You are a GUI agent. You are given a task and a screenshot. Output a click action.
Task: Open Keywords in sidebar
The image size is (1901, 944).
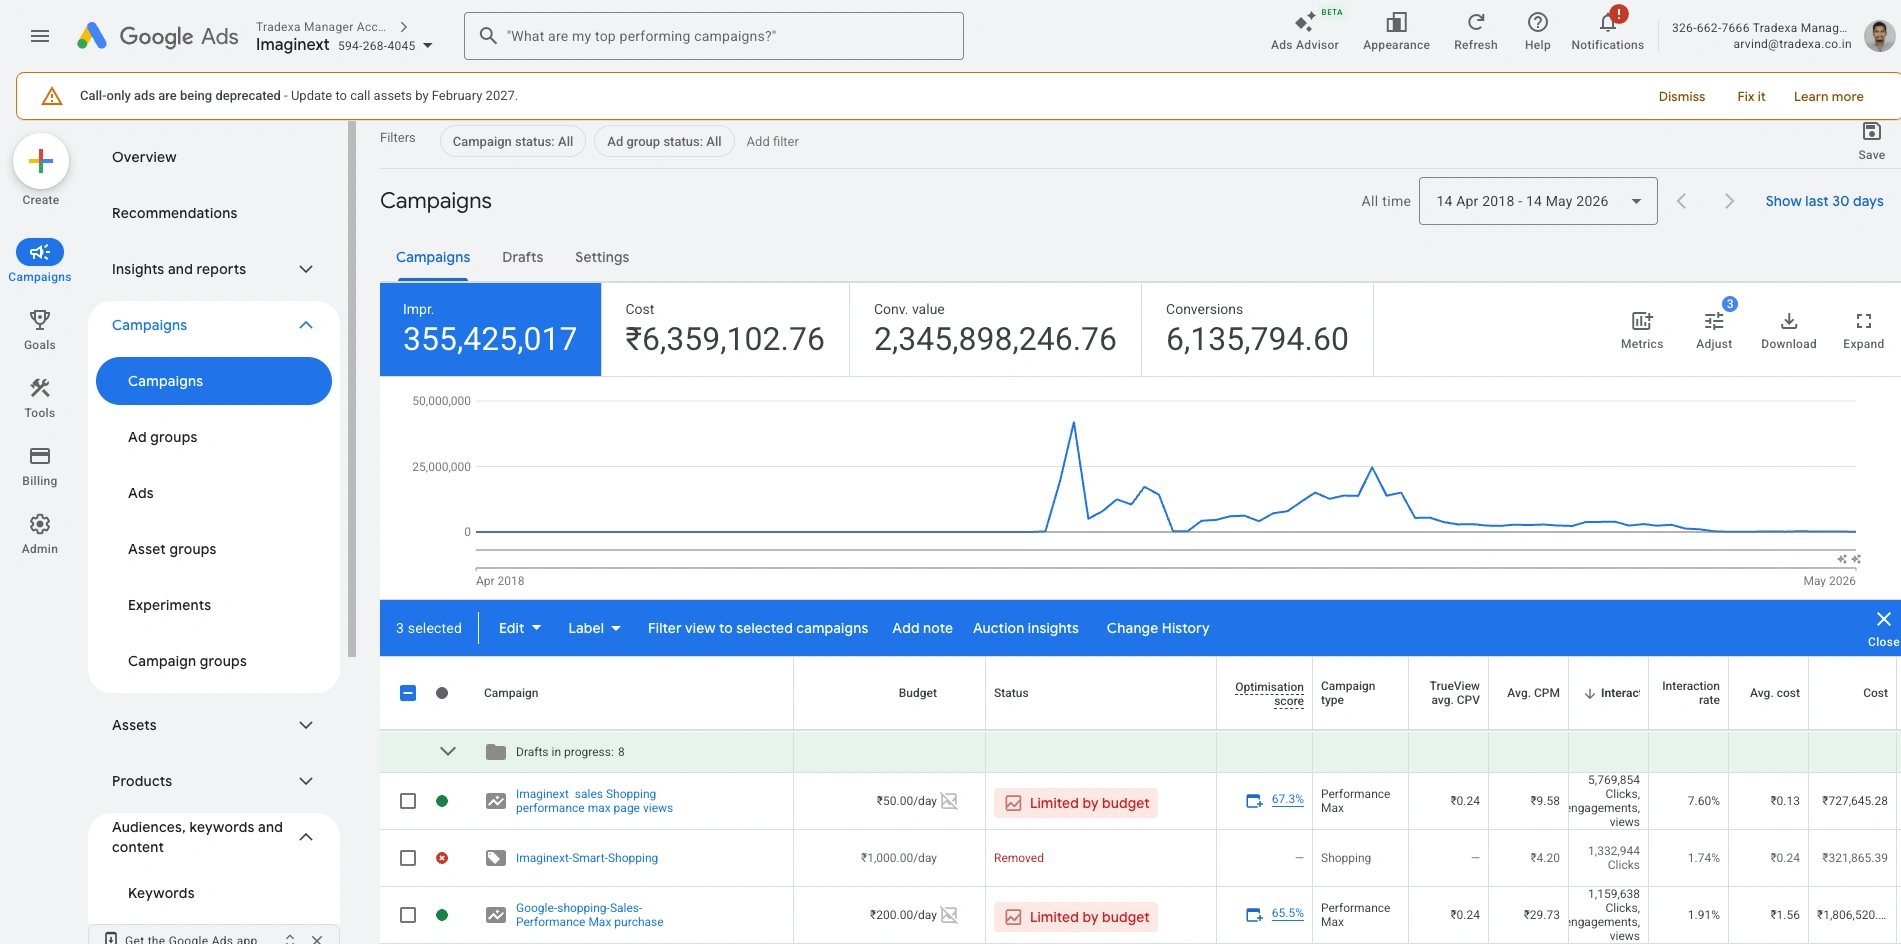click(x=161, y=893)
